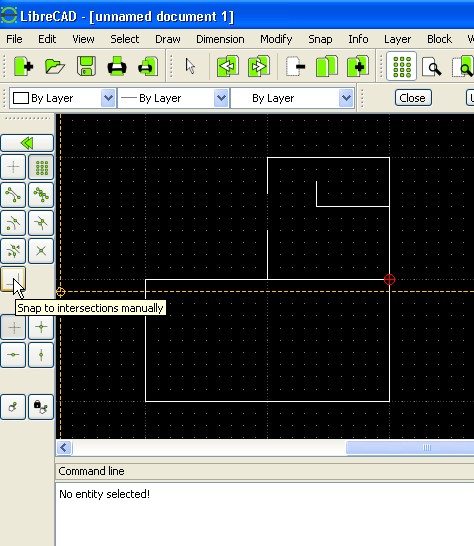The width and height of the screenshot is (474, 546).
Task: Paste with the plus-page icon
Action: tap(358, 66)
